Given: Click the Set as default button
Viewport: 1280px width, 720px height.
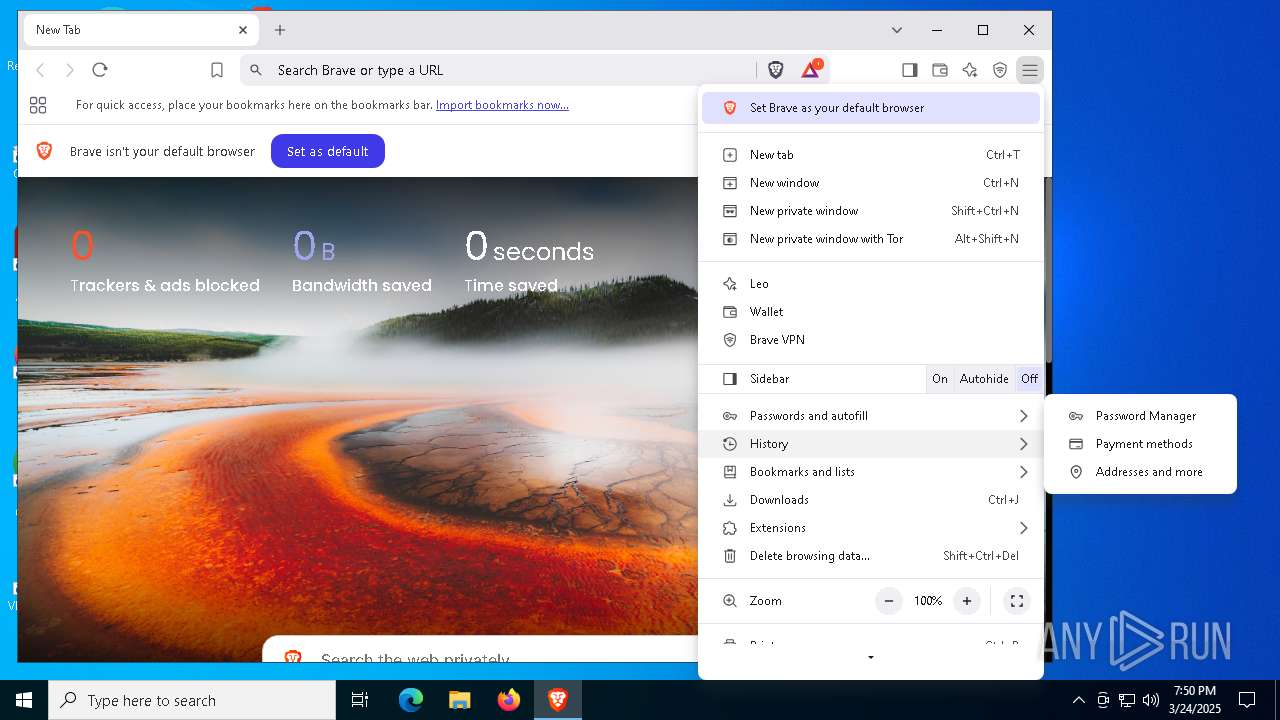Looking at the screenshot, I should click(328, 151).
